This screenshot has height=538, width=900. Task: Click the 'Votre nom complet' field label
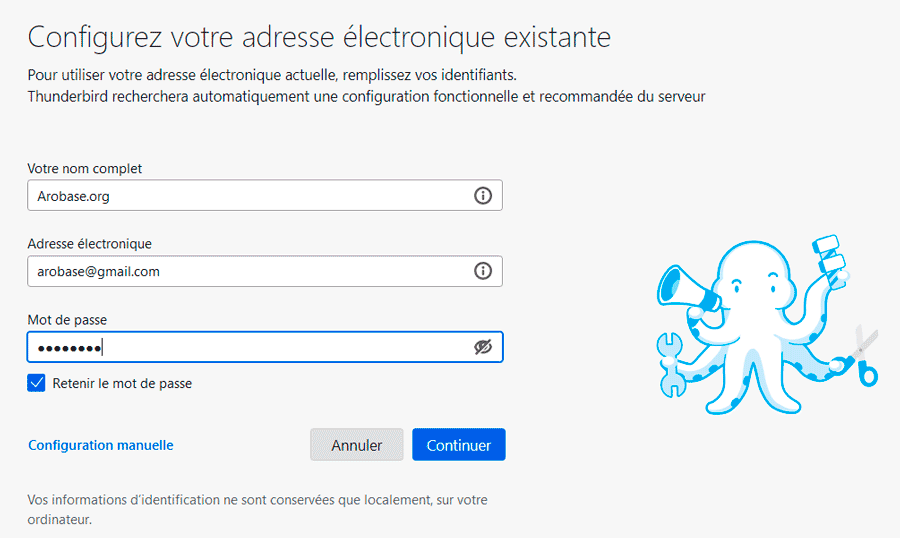tap(84, 168)
